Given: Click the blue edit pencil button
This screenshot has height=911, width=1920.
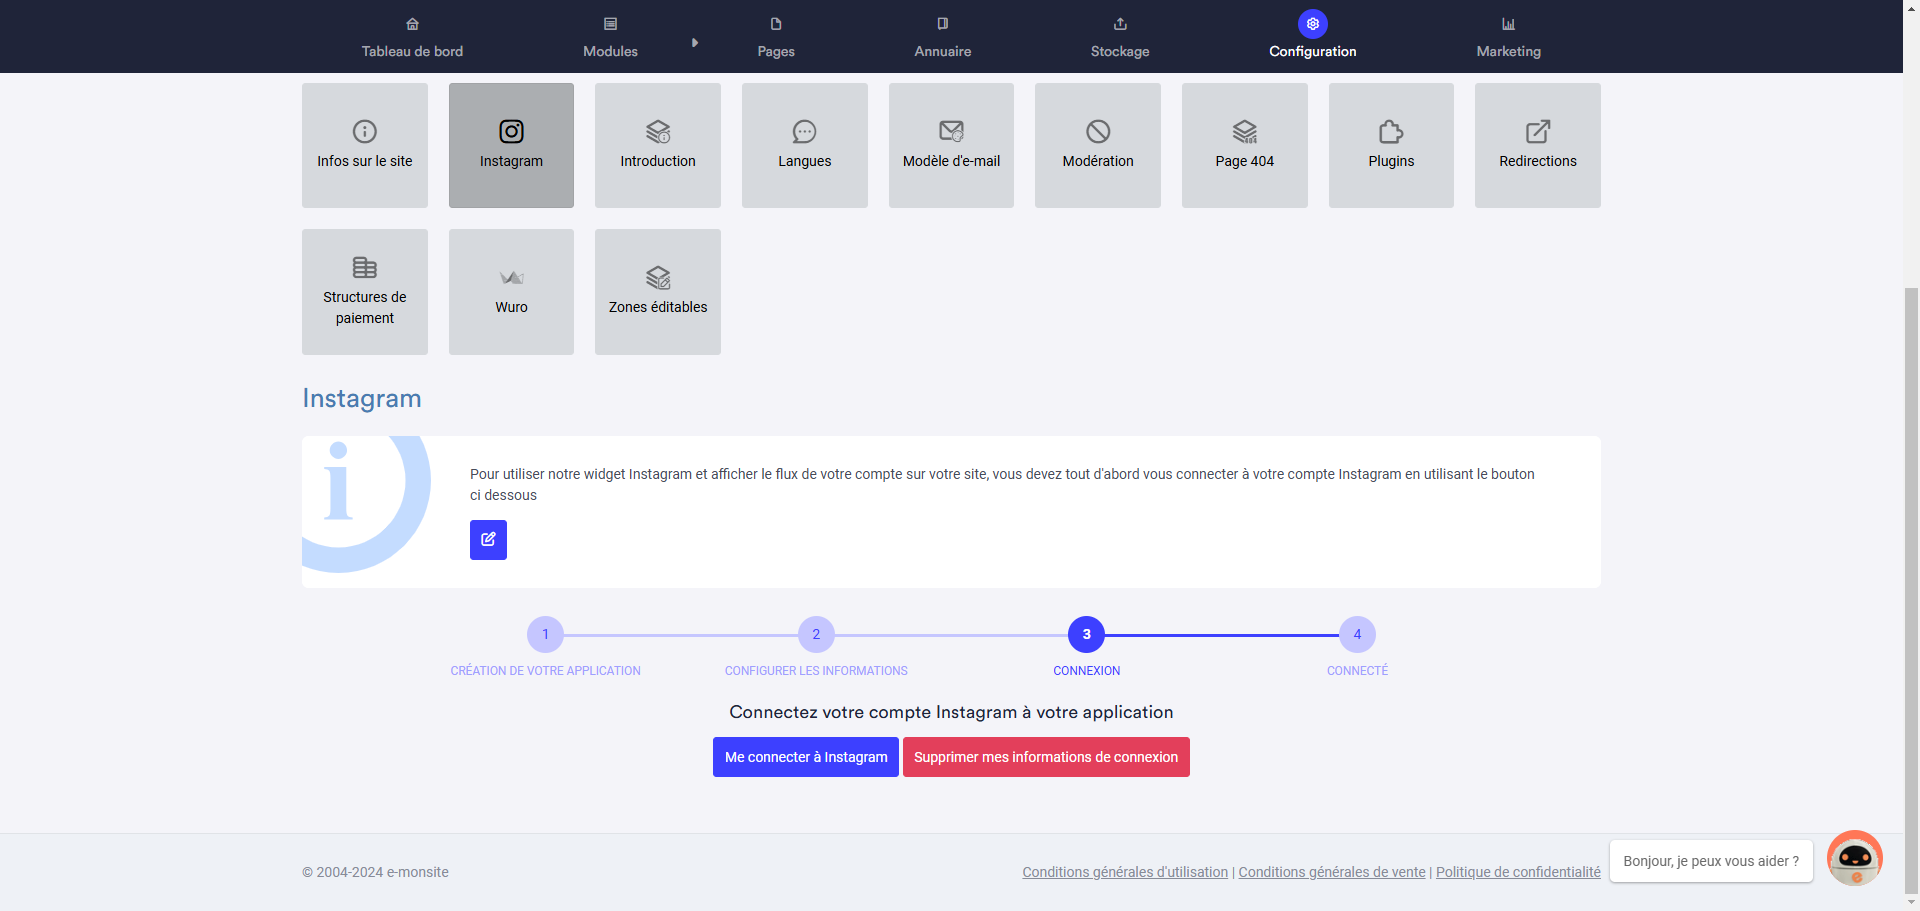Looking at the screenshot, I should point(488,540).
